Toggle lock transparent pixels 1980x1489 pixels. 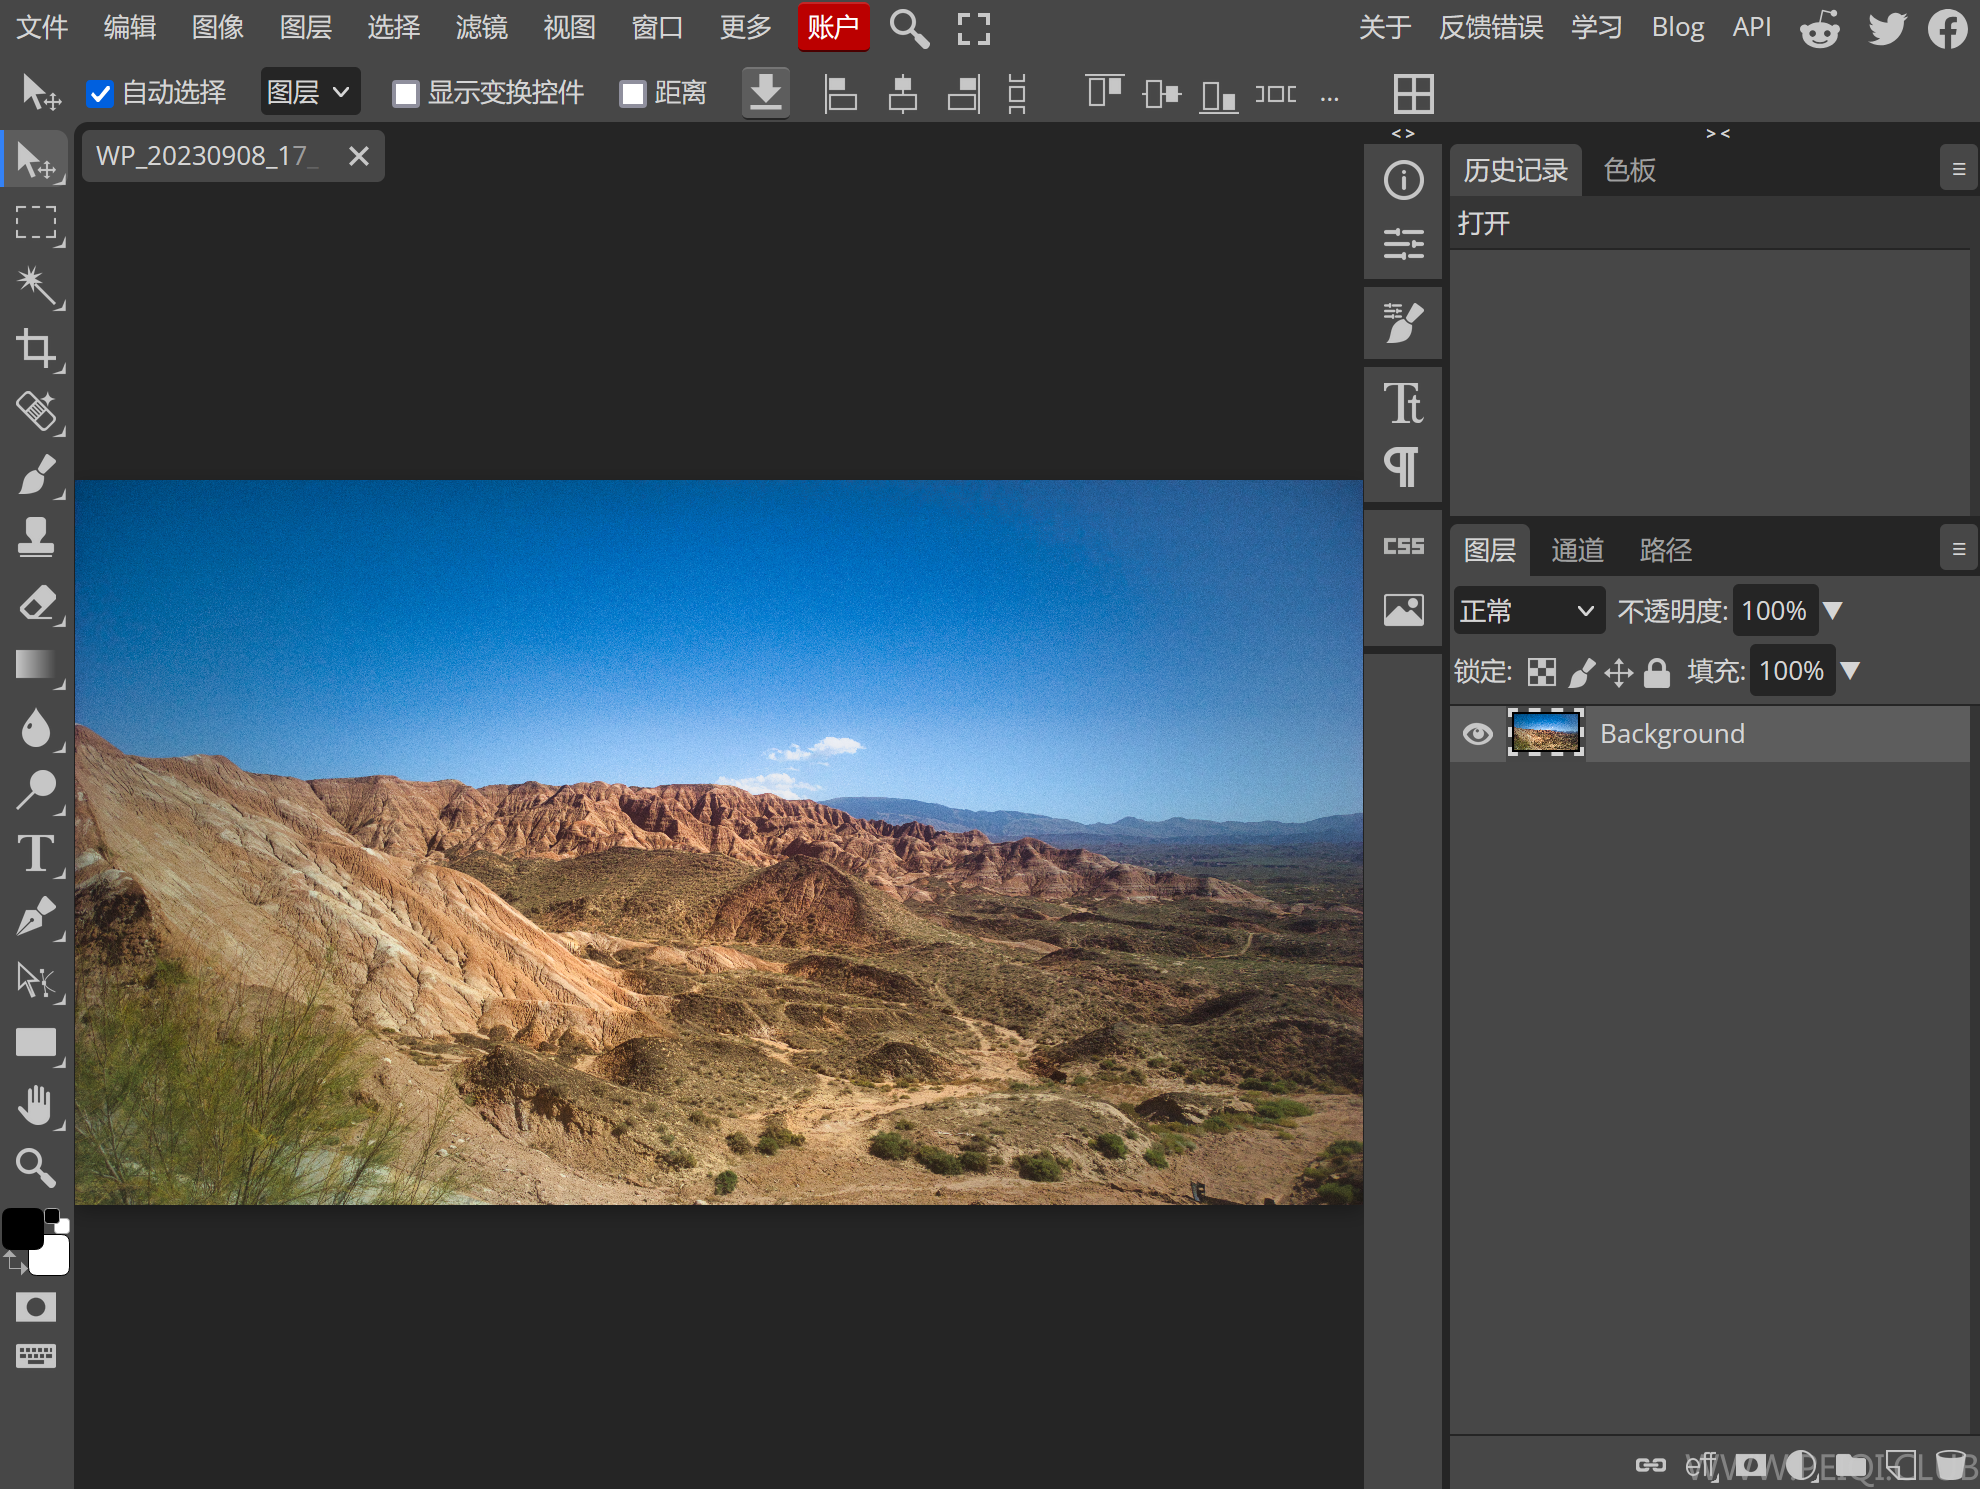[1541, 672]
